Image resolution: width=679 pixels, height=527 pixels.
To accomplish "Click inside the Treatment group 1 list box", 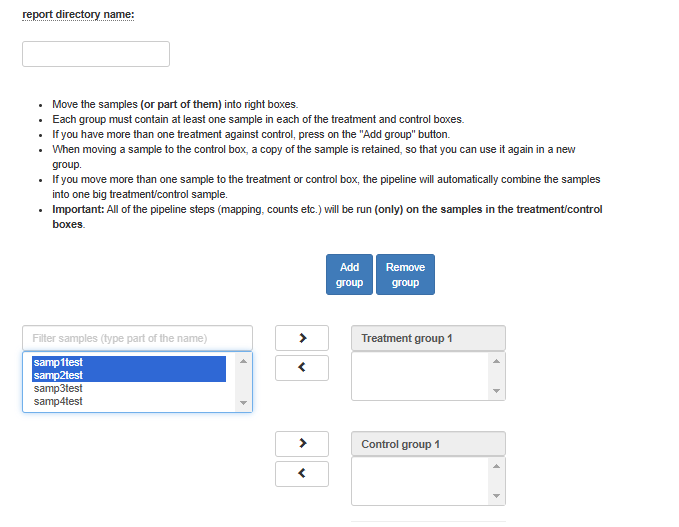I will tap(420, 376).
